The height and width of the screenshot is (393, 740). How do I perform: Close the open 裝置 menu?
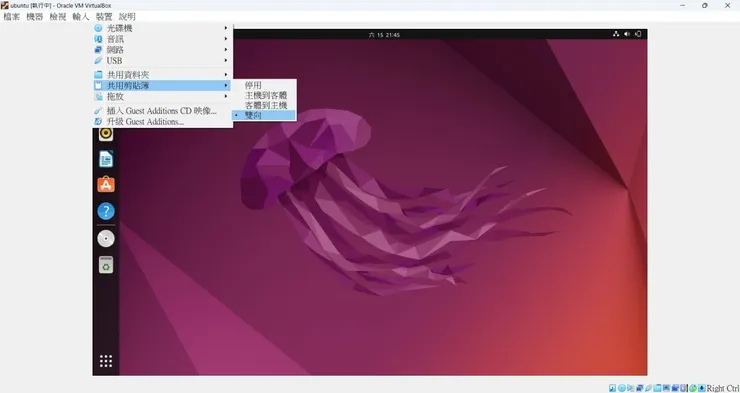point(104,17)
